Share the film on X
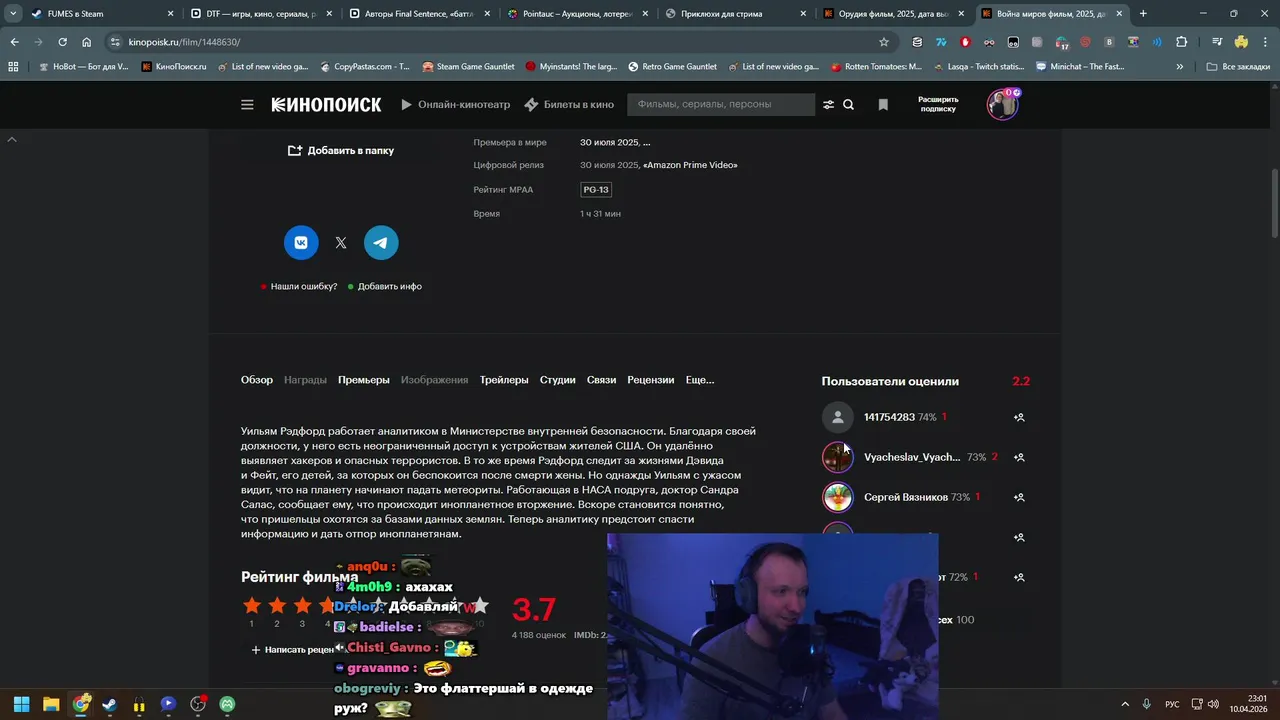 coord(341,242)
